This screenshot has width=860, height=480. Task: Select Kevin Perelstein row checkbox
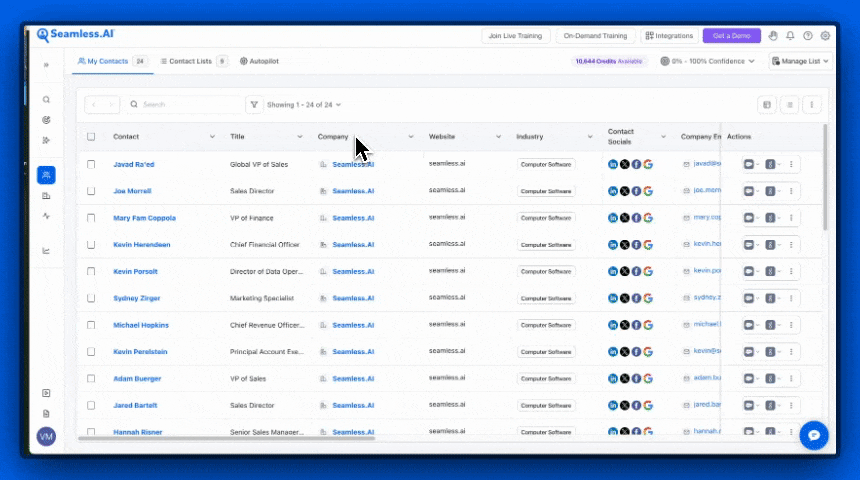(x=91, y=352)
